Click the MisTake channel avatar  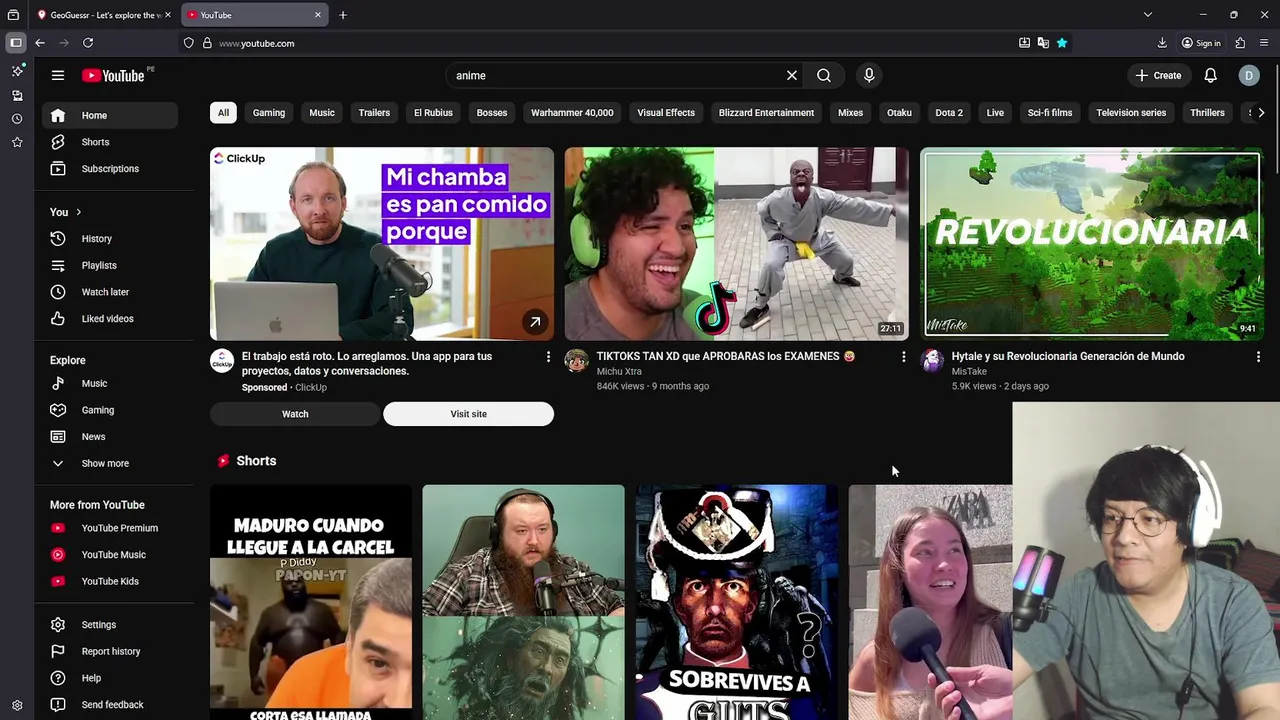pos(932,361)
